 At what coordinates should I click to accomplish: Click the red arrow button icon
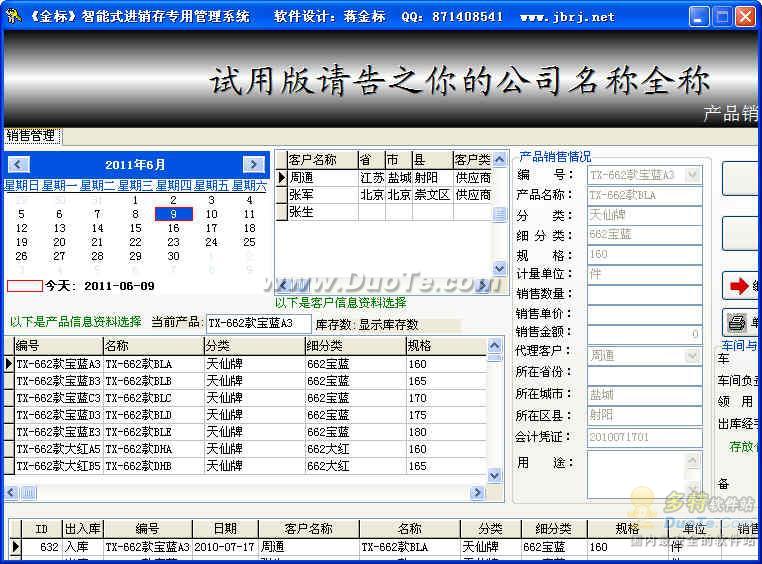tap(739, 287)
